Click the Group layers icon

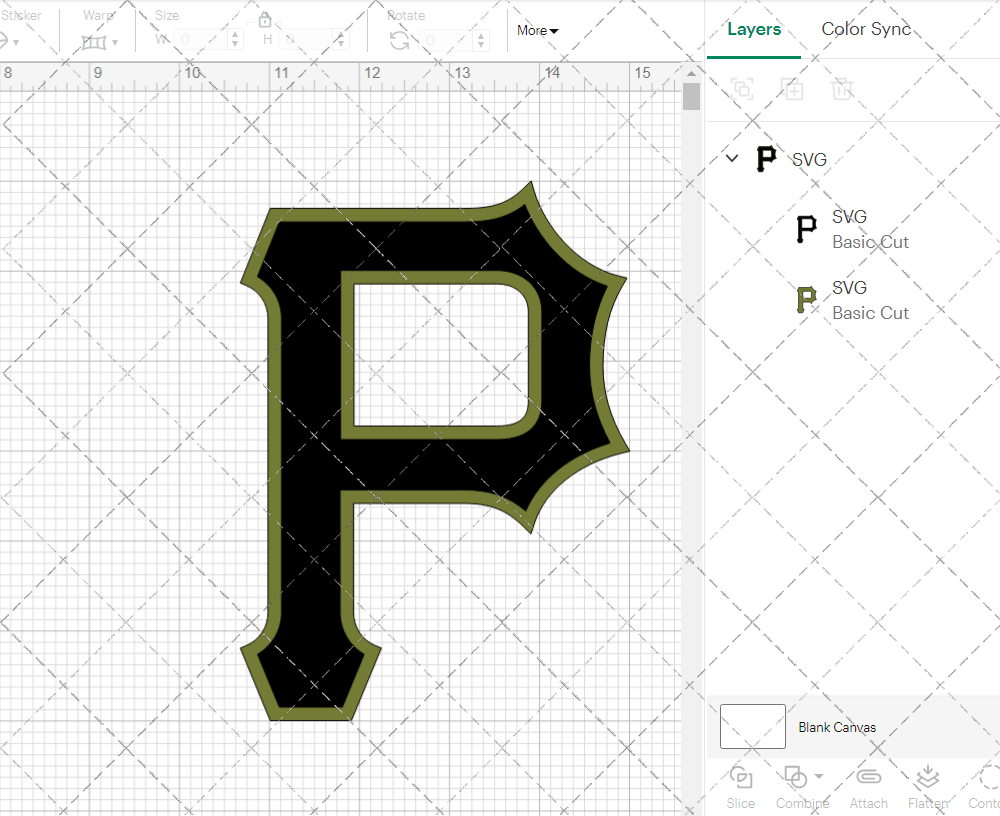(x=742, y=89)
